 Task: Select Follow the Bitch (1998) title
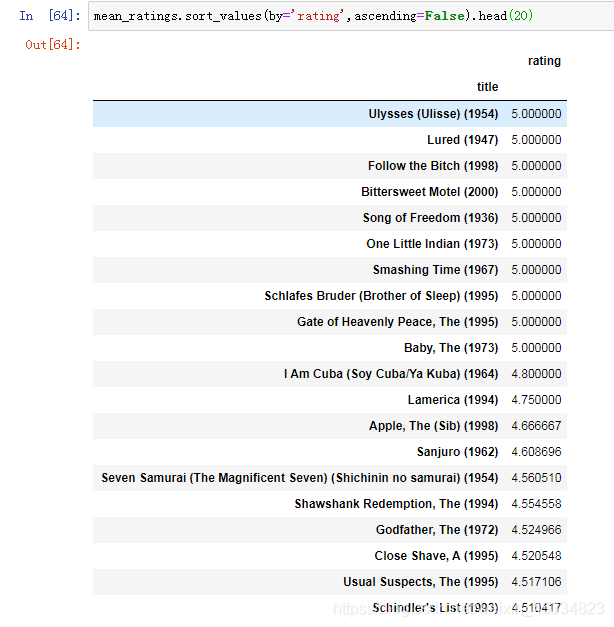pyautogui.click(x=433, y=166)
